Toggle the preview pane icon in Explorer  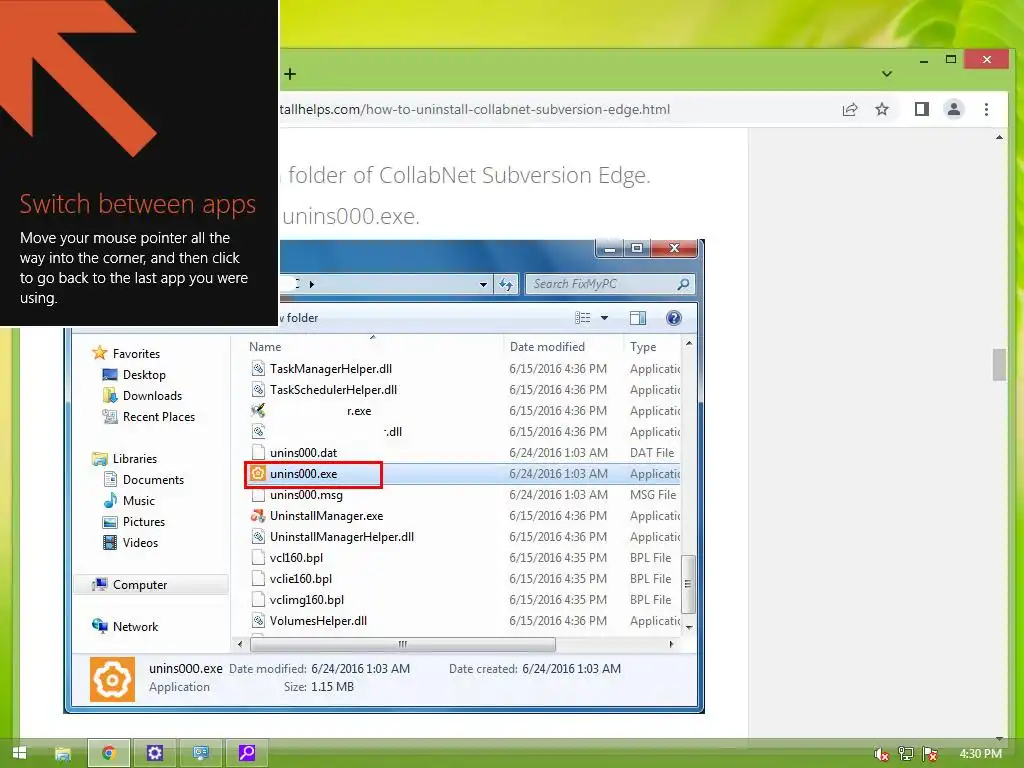point(637,318)
